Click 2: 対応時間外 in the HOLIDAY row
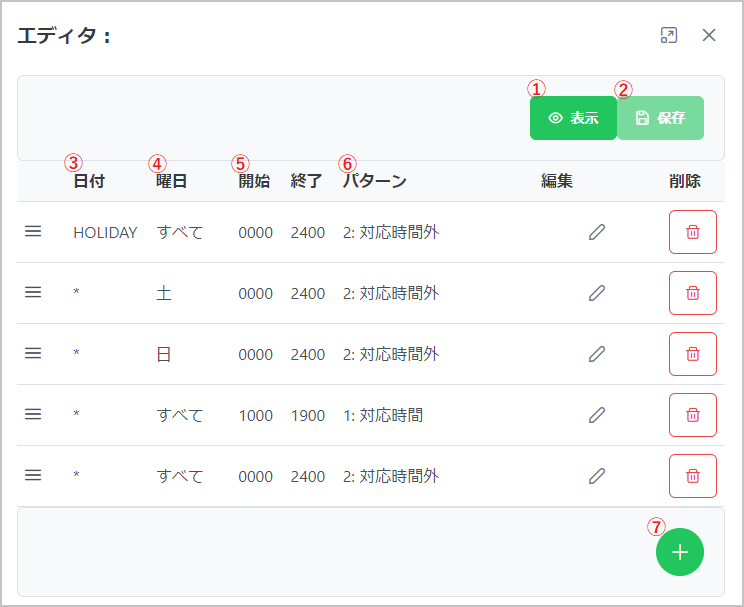The height and width of the screenshot is (607, 744). 391,233
